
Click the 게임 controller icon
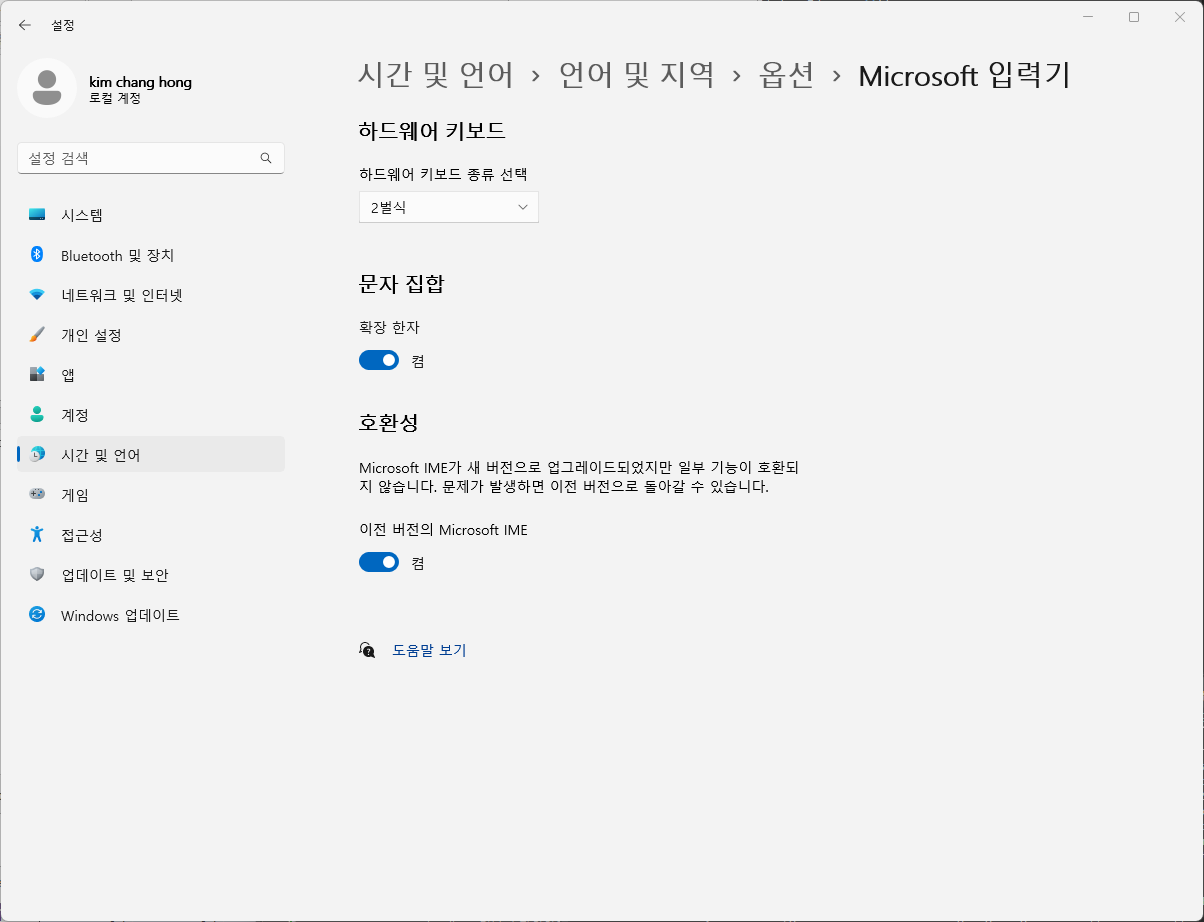coord(37,494)
